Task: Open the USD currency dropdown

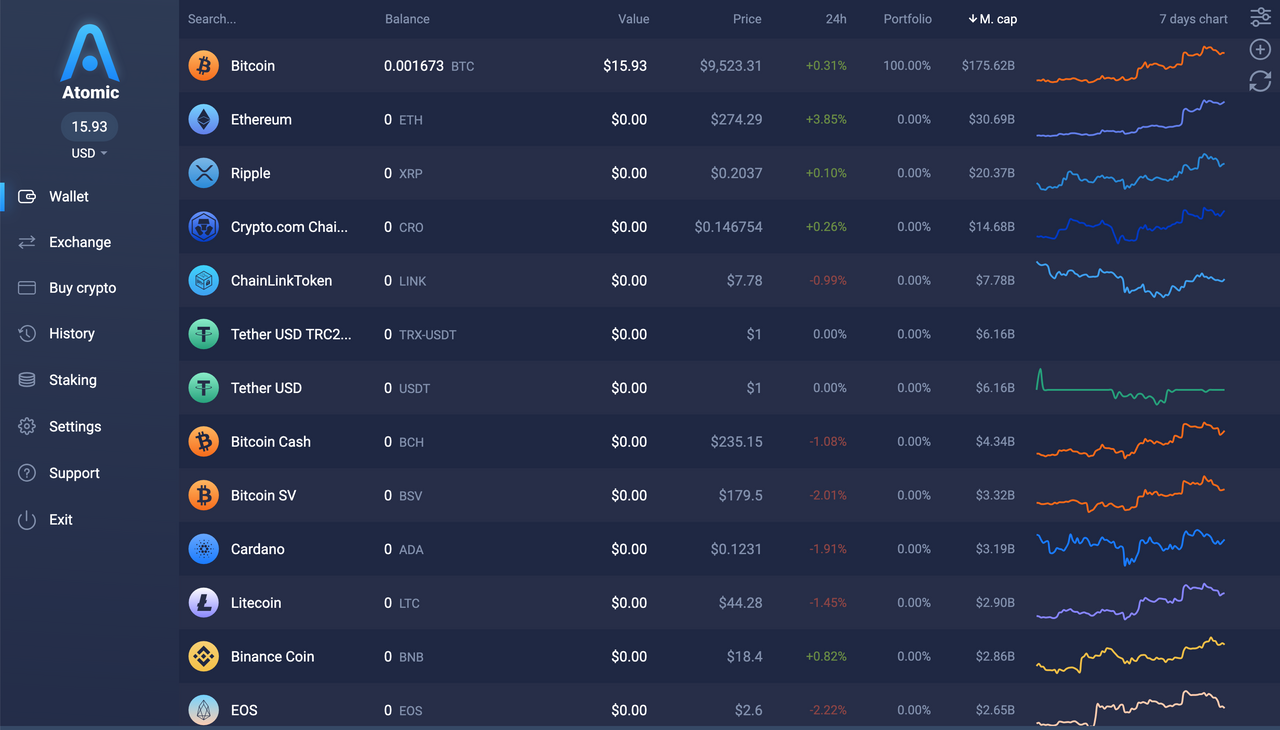Action: (89, 153)
